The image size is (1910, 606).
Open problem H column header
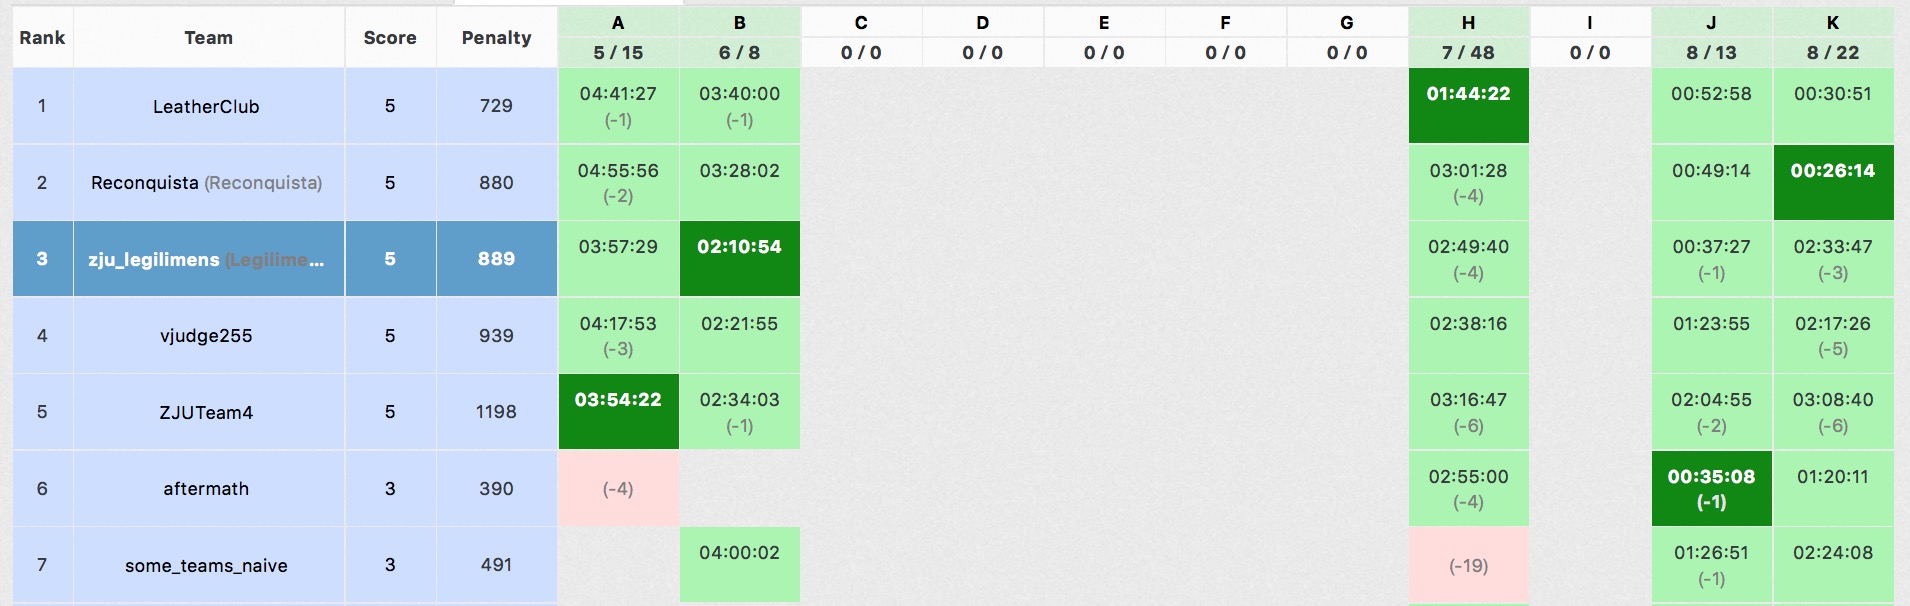[1468, 23]
